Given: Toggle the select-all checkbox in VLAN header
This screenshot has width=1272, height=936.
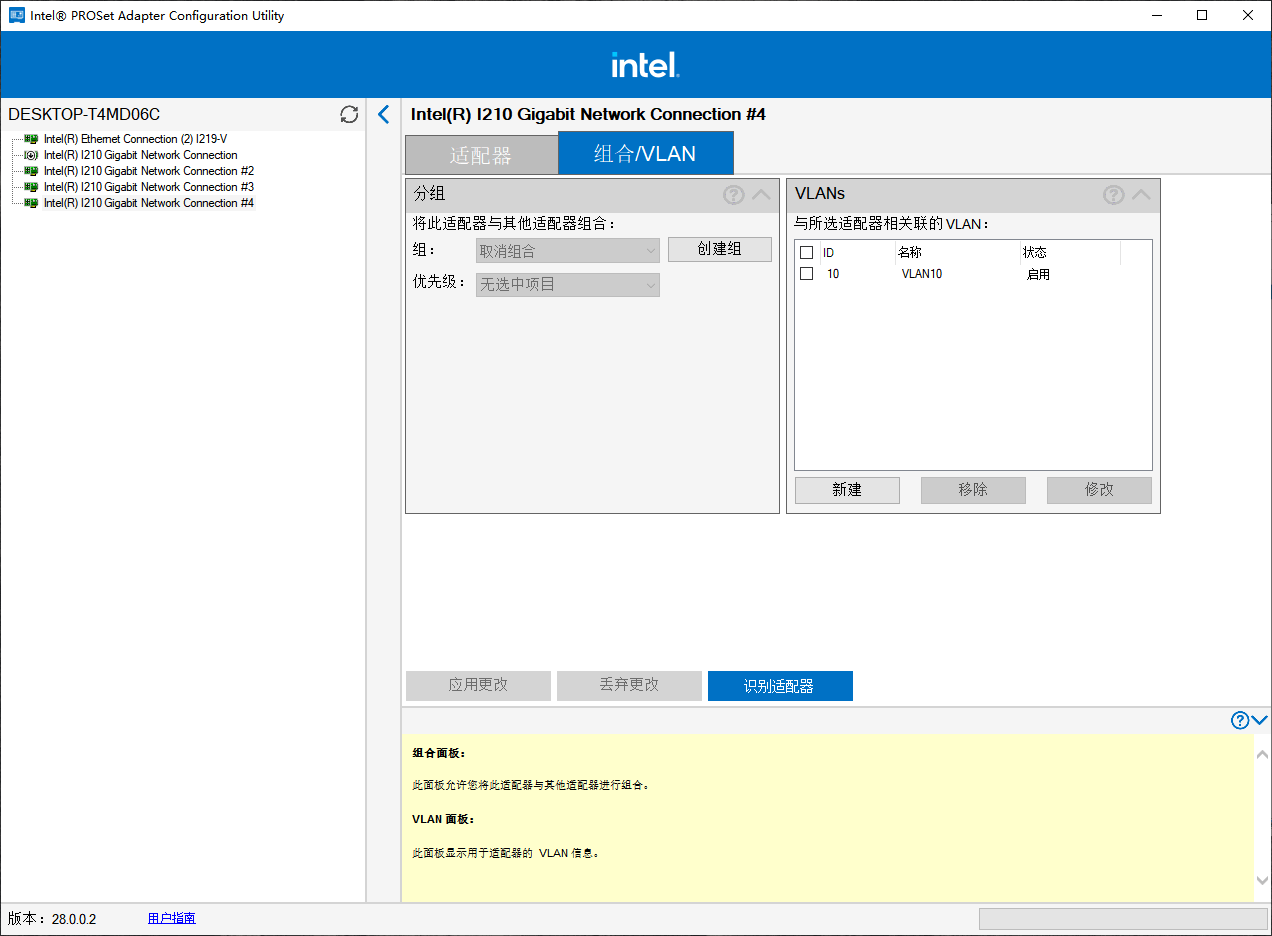Looking at the screenshot, I should coord(807,253).
